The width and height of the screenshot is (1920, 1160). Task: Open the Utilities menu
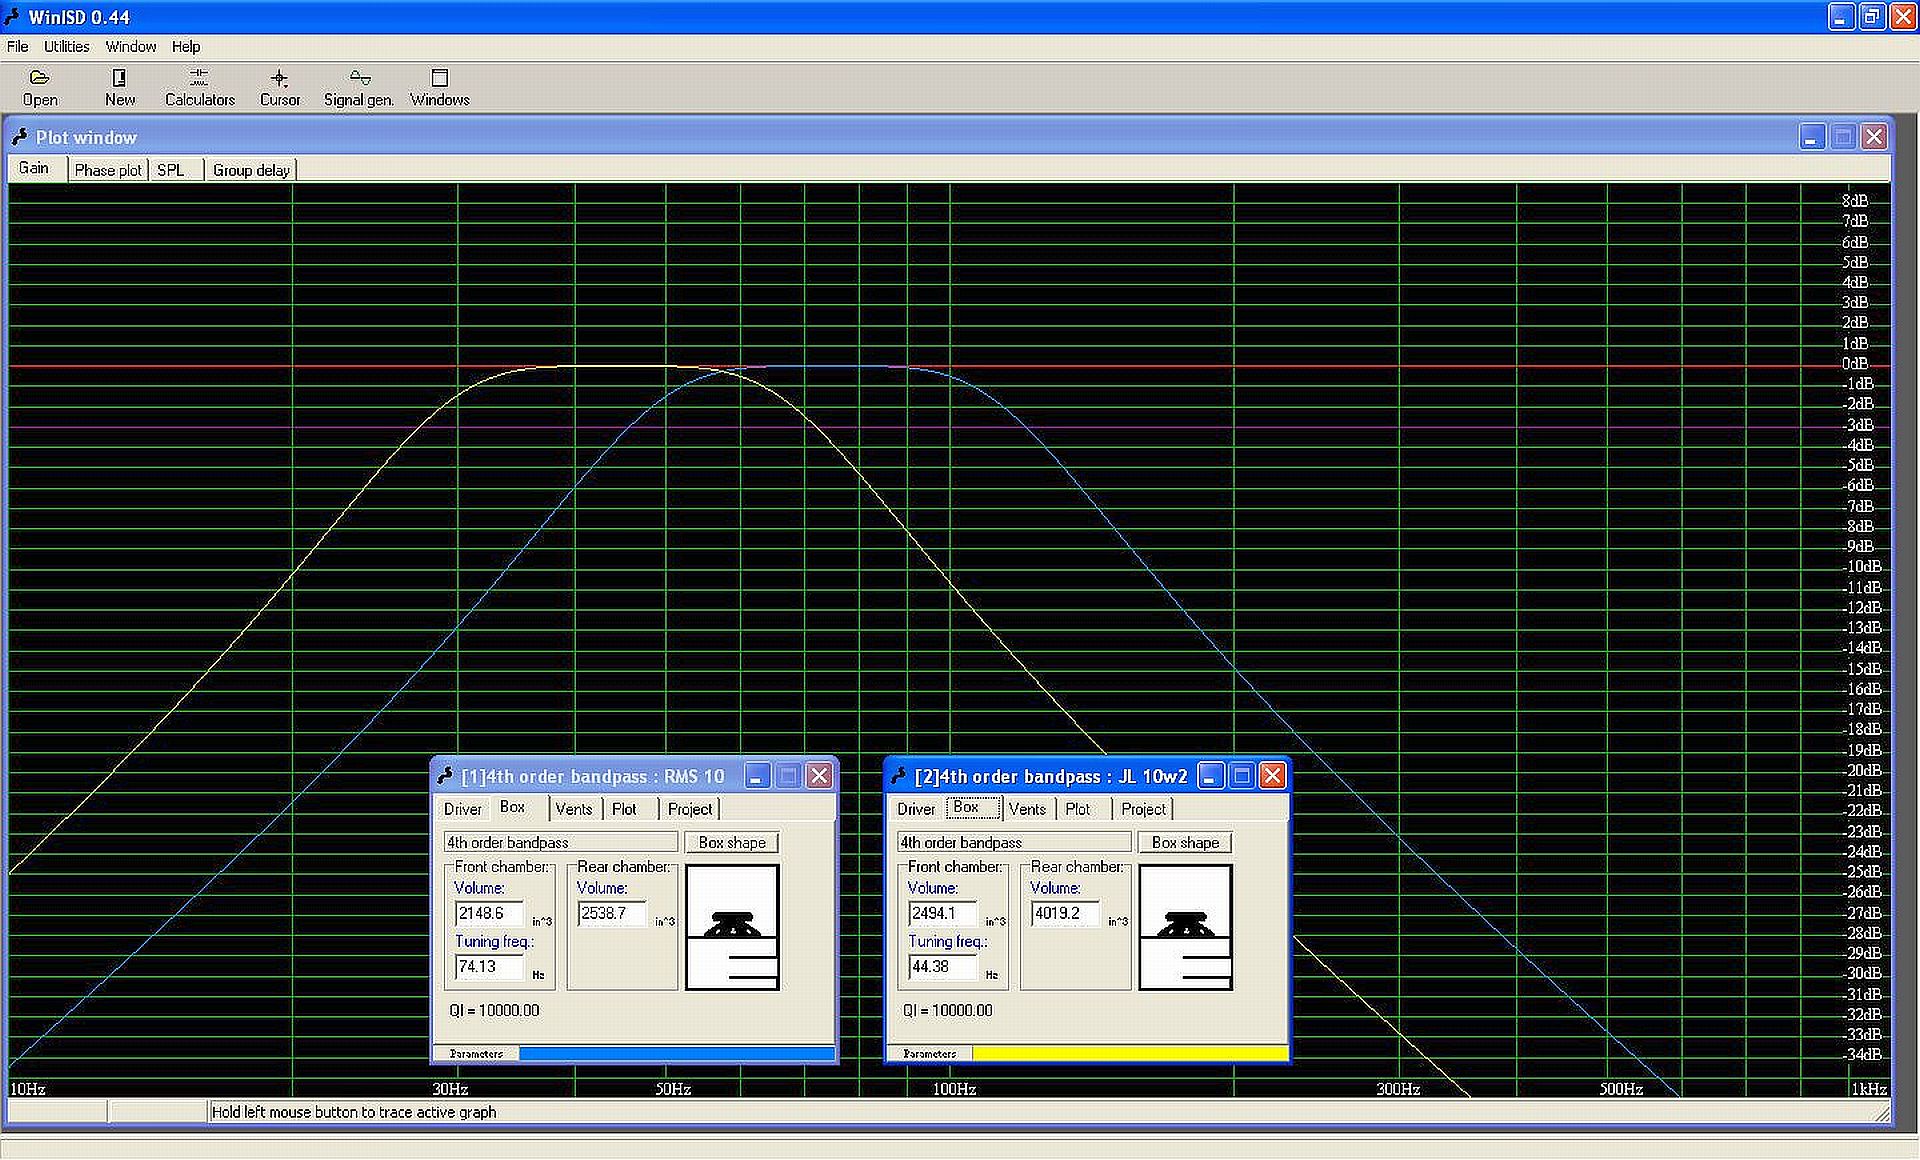tap(66, 46)
